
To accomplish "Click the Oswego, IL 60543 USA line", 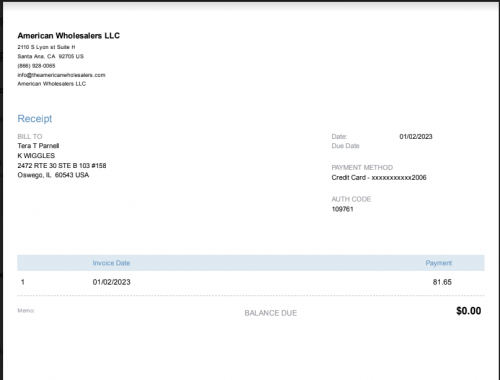I will click(x=53, y=175).
